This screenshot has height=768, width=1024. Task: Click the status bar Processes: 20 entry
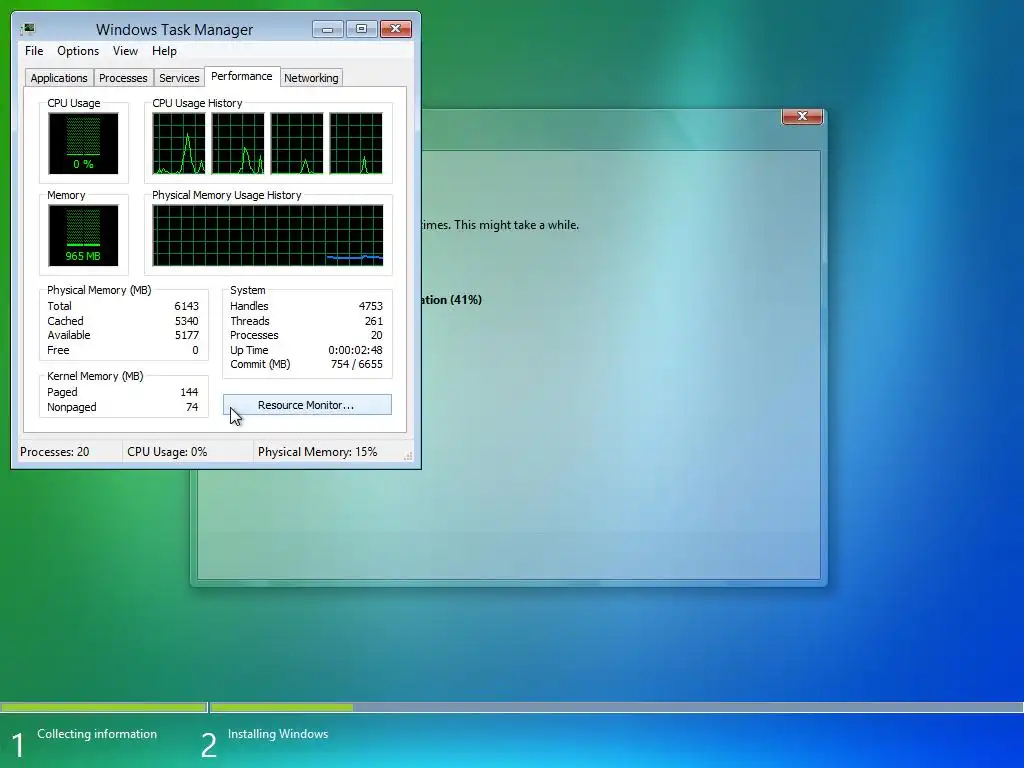pyautogui.click(x=55, y=452)
